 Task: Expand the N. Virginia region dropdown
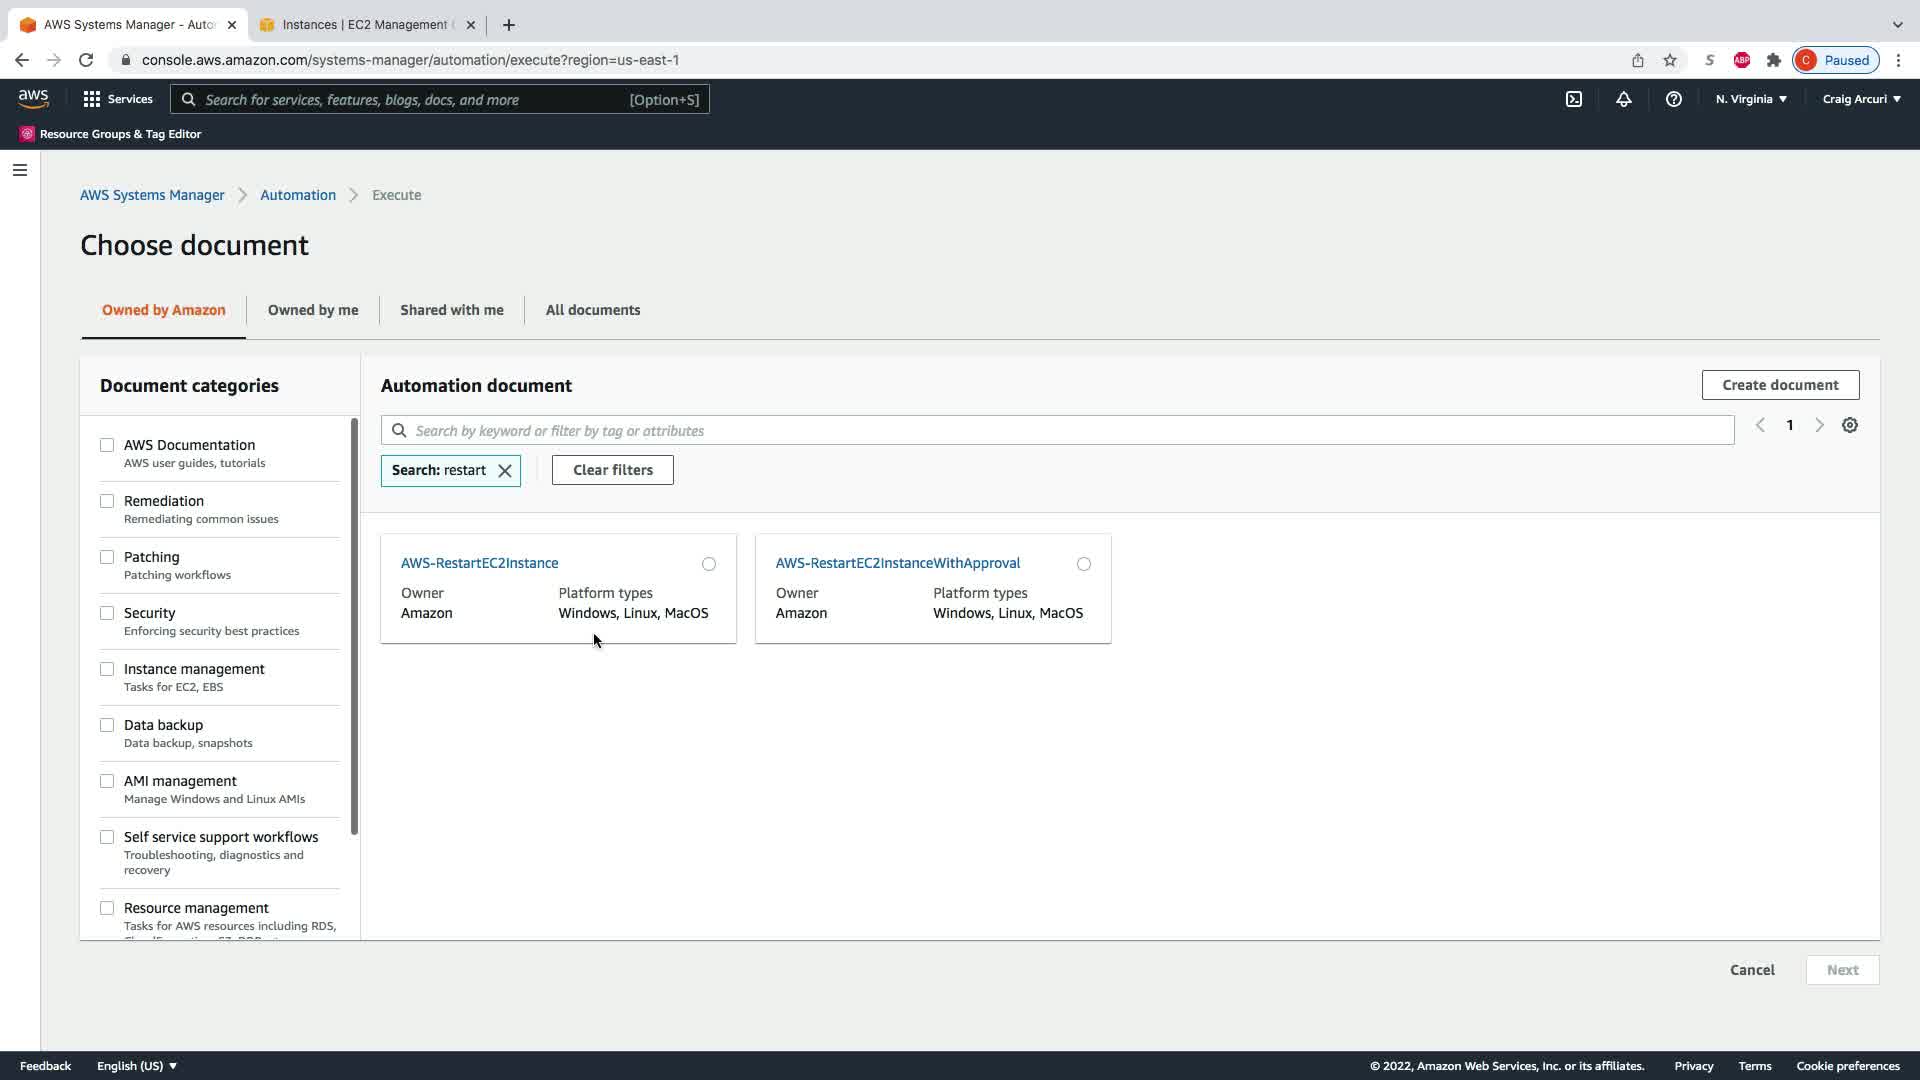(1751, 99)
